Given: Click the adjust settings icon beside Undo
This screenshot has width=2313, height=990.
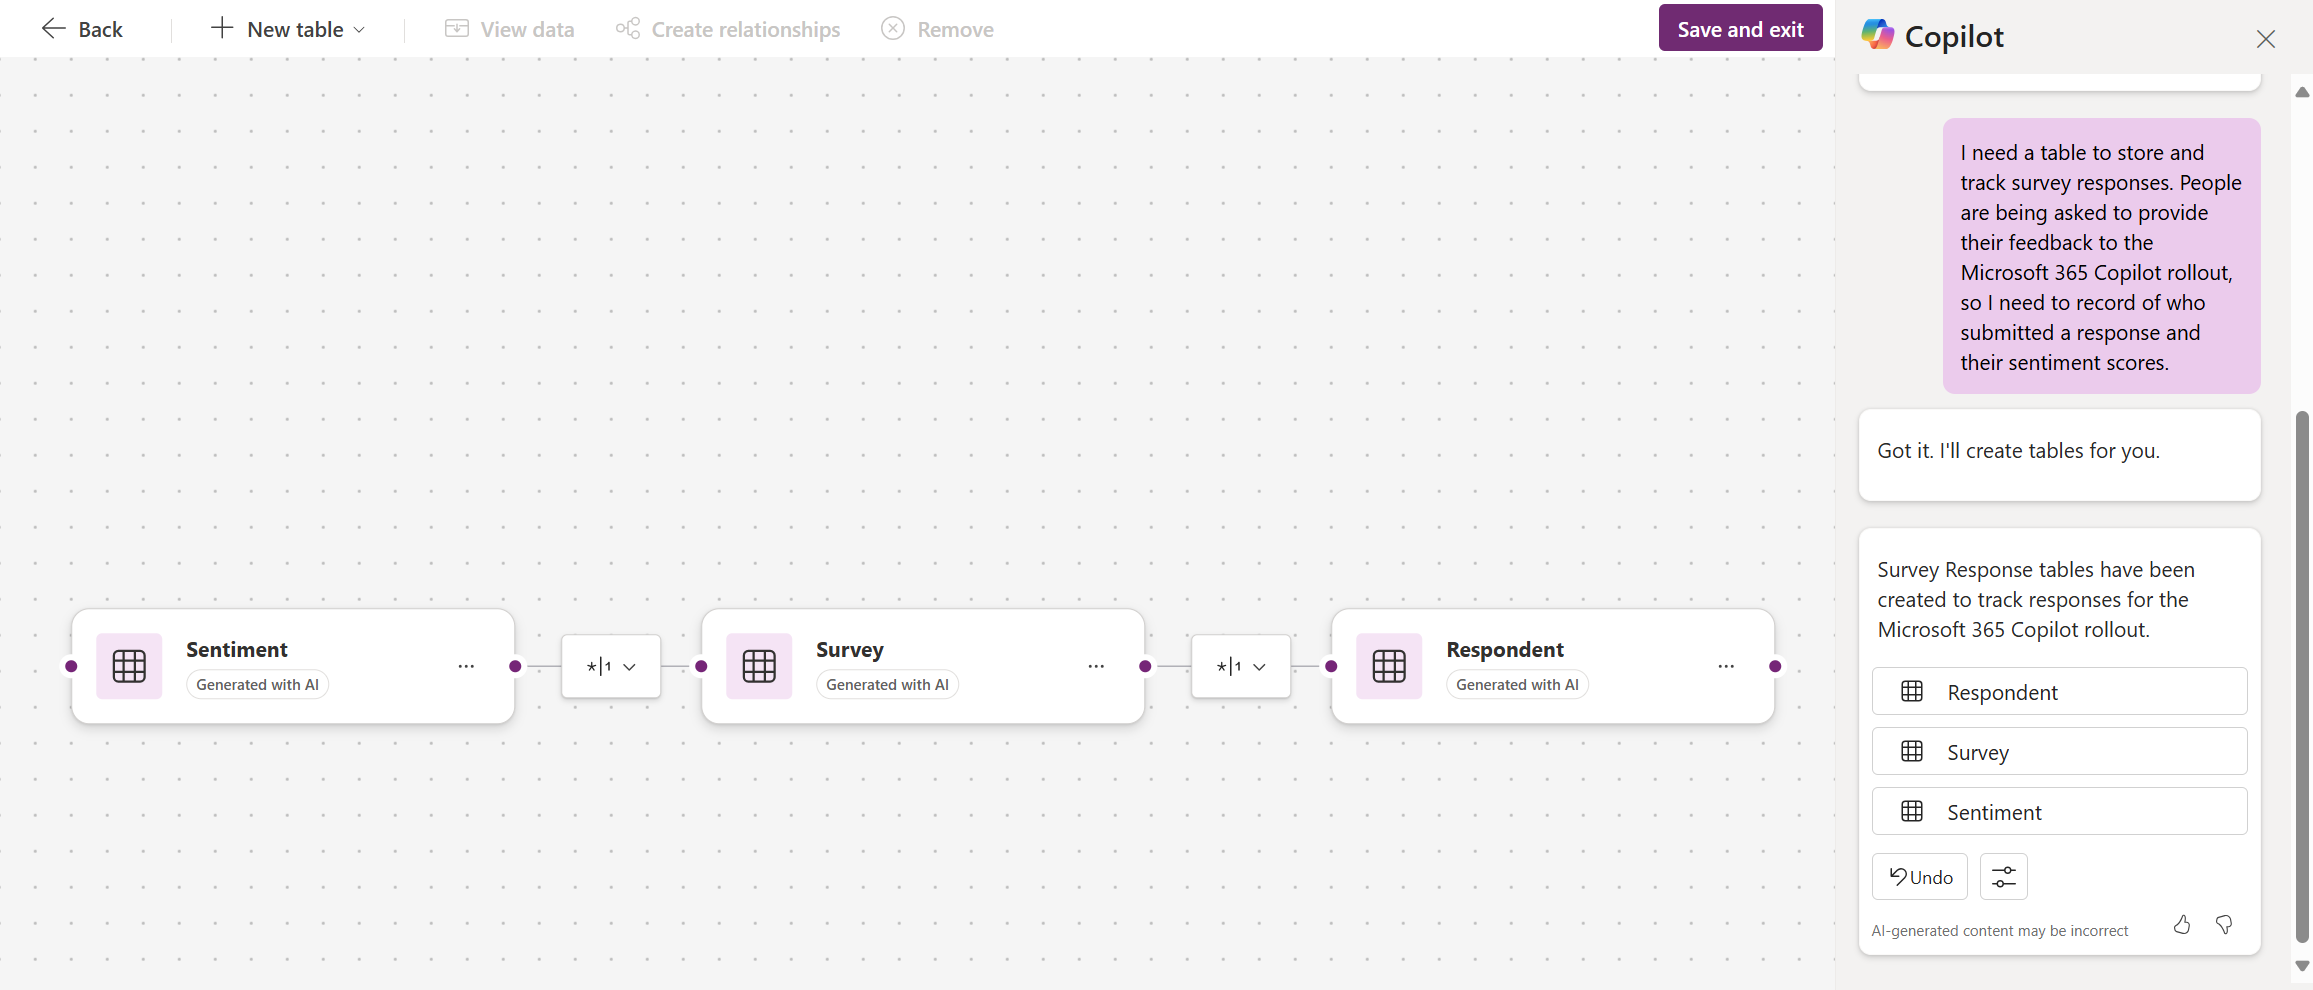Looking at the screenshot, I should [2004, 876].
